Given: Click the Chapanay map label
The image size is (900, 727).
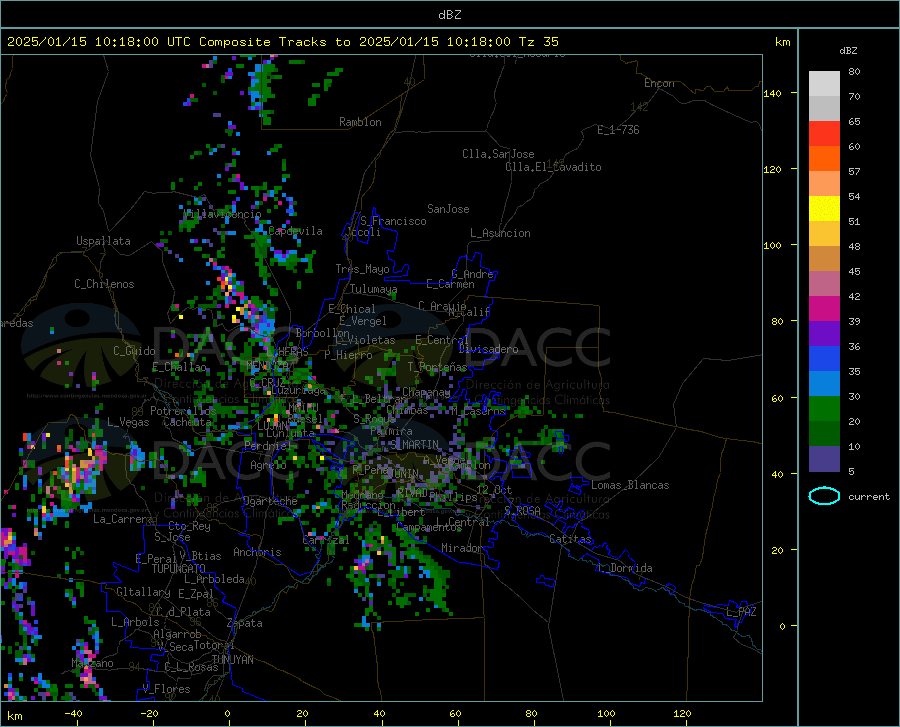Looking at the screenshot, I should tap(426, 392).
